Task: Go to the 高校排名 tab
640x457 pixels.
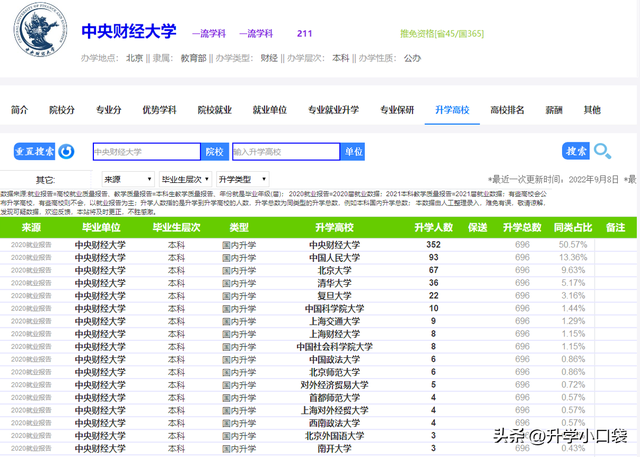Action: point(507,110)
